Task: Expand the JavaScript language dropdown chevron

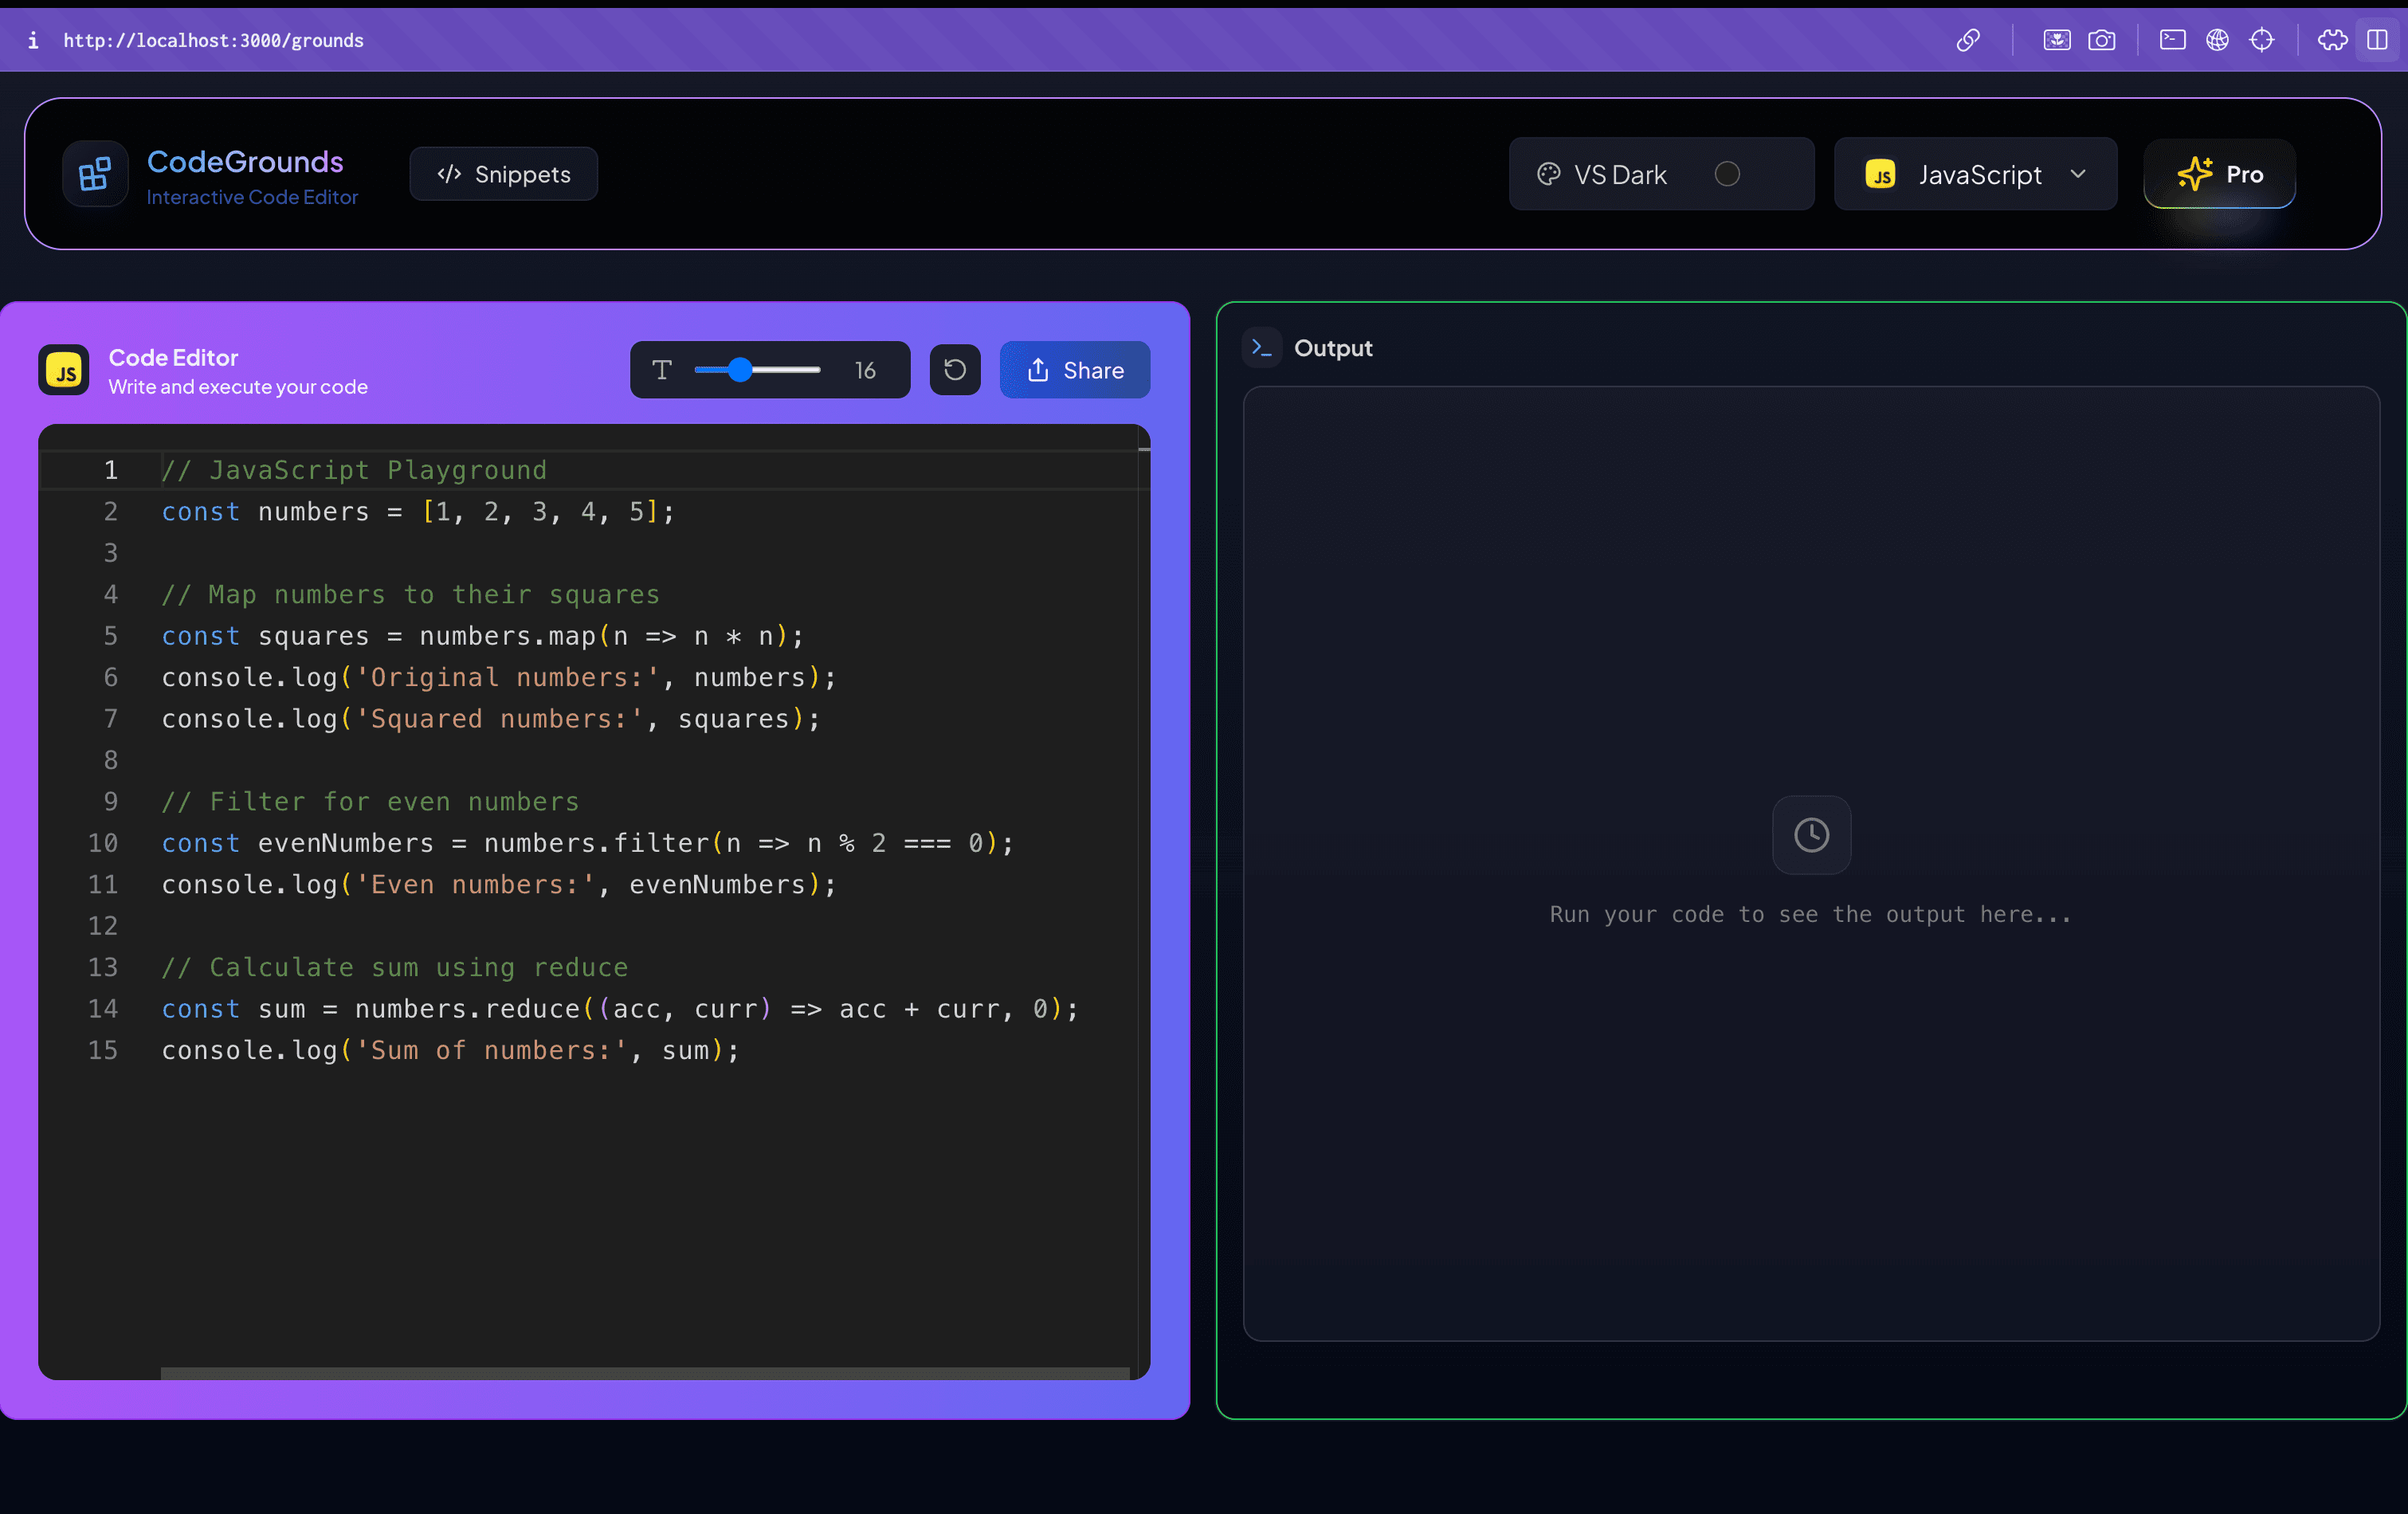Action: 2078,174
